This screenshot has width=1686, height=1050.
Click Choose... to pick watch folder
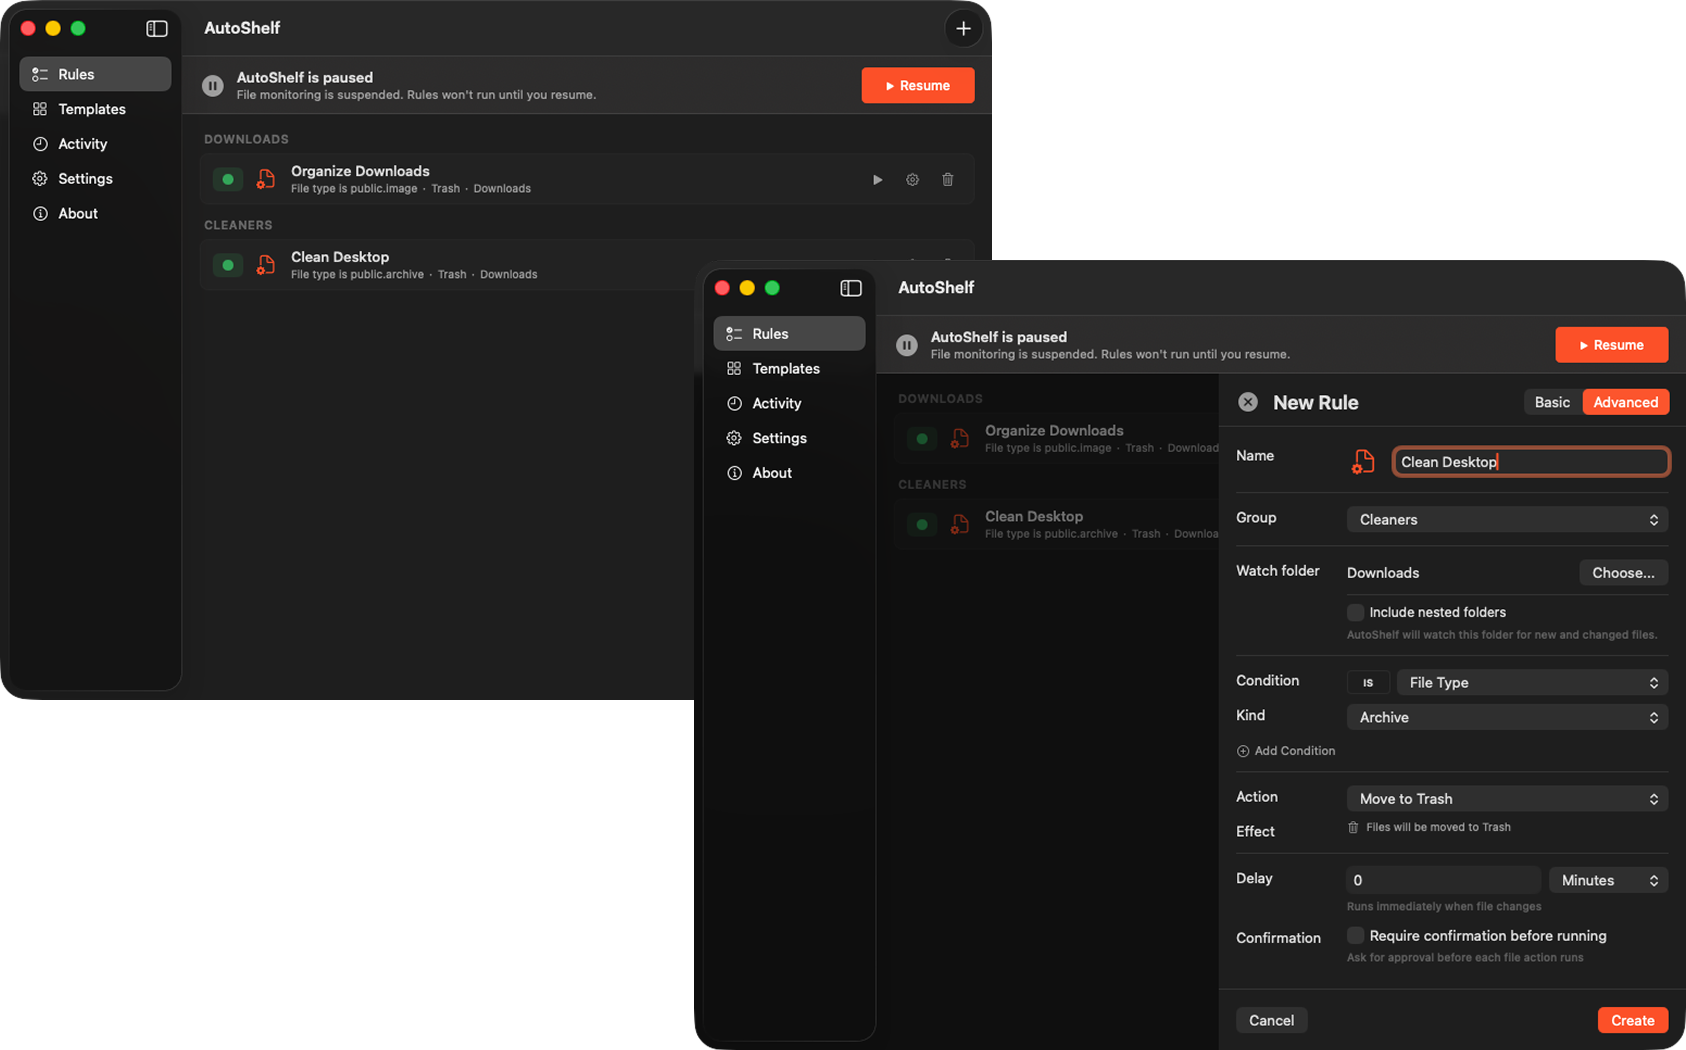[x=1624, y=573]
